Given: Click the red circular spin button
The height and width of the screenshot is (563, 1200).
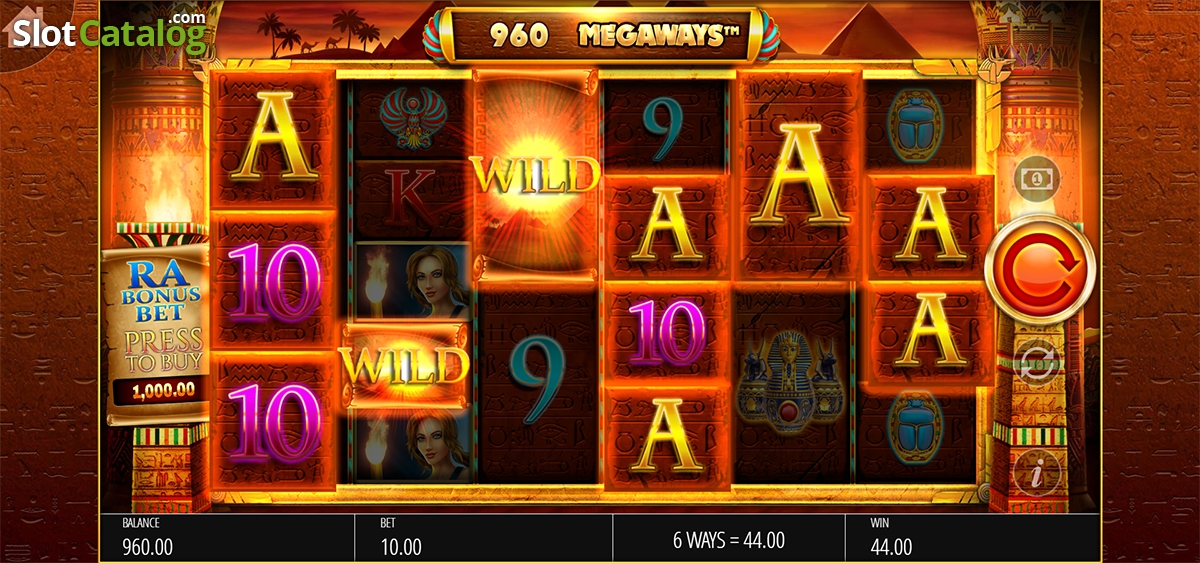Looking at the screenshot, I should [x=1039, y=269].
